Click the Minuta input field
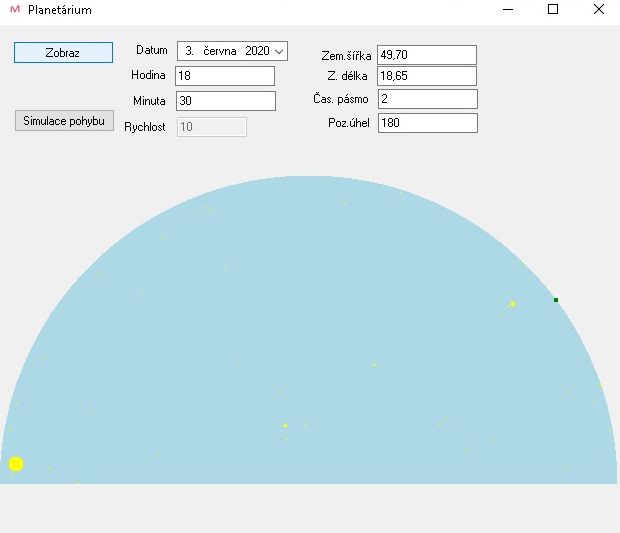 coord(224,101)
